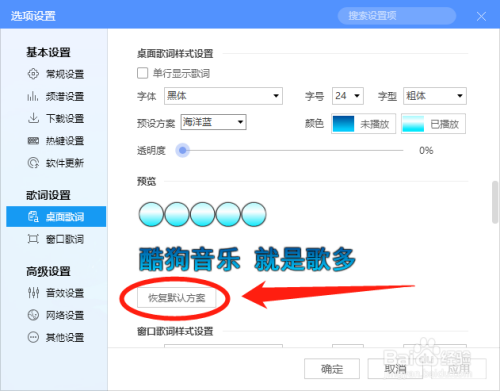500x391 pixels.
Task: Click the 恢复默认方案 button
Action: [177, 297]
